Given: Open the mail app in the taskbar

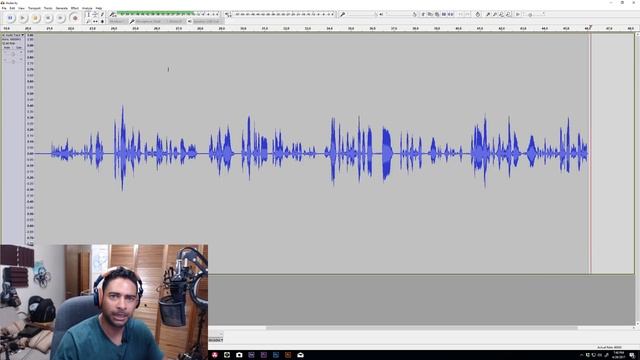Looking at the screenshot, I should pos(300,355).
